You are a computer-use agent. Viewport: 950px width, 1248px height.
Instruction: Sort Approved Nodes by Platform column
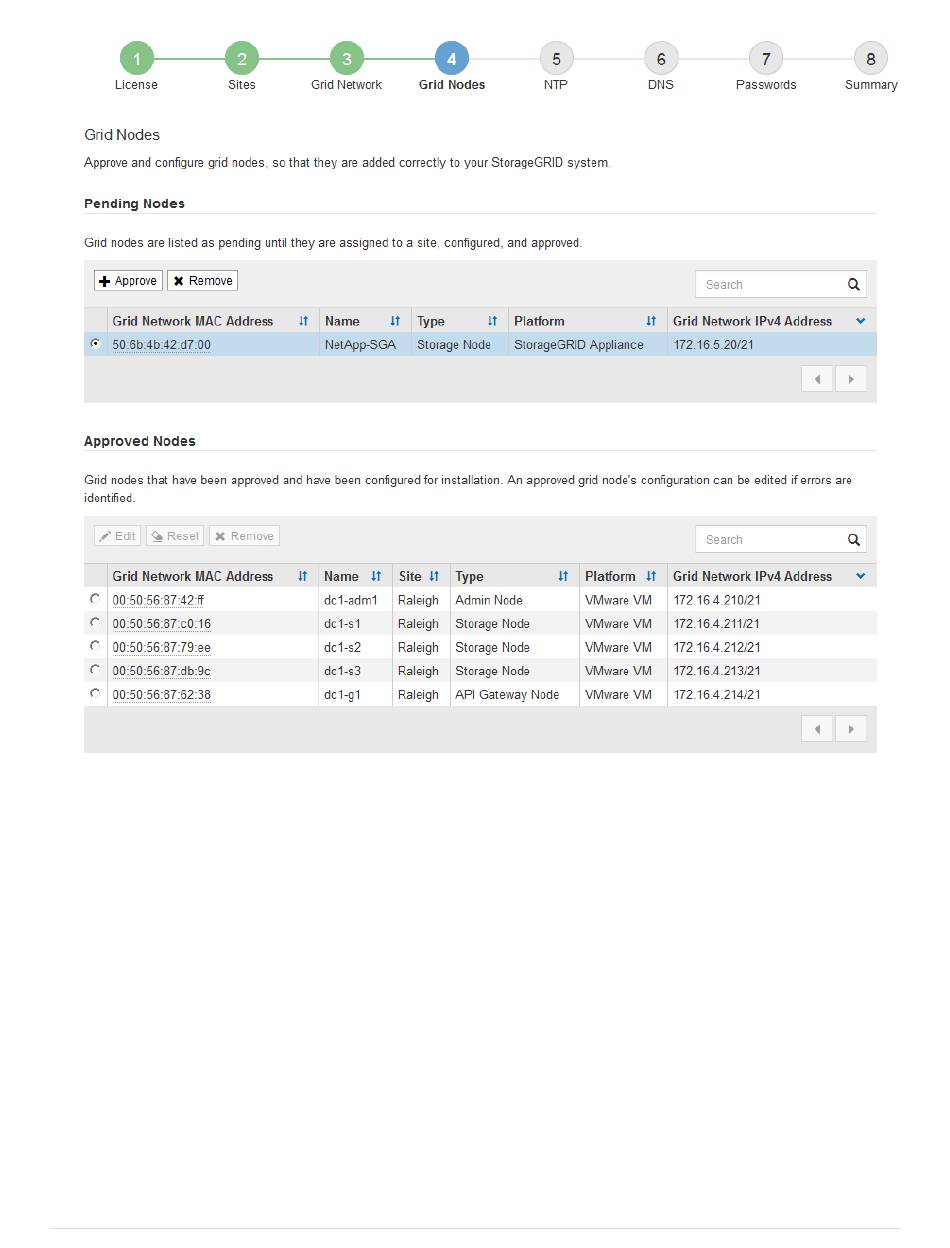point(651,576)
